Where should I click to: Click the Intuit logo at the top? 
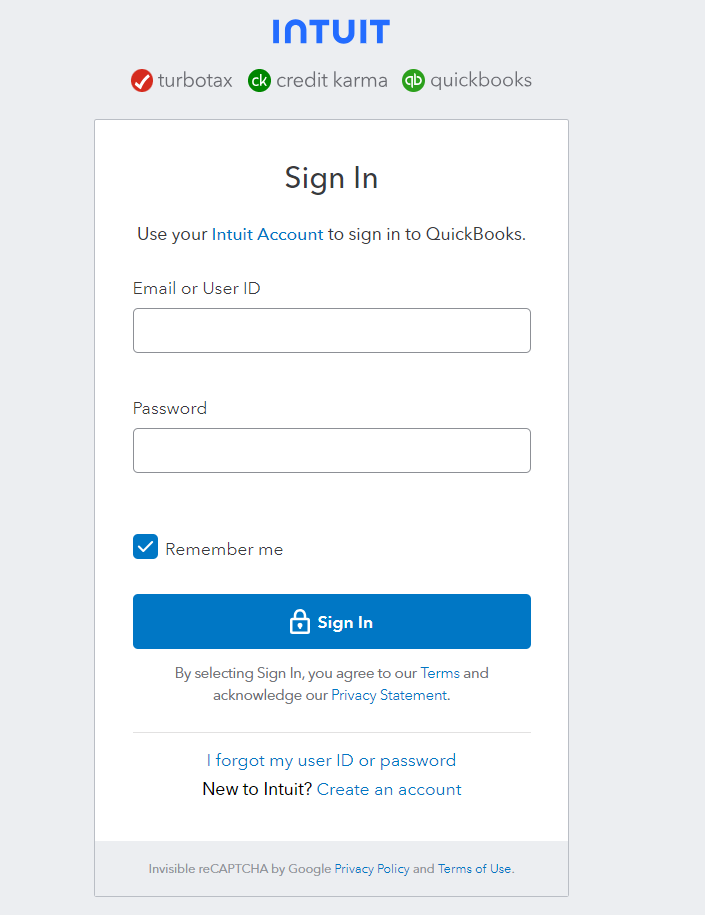pyautogui.click(x=331, y=31)
